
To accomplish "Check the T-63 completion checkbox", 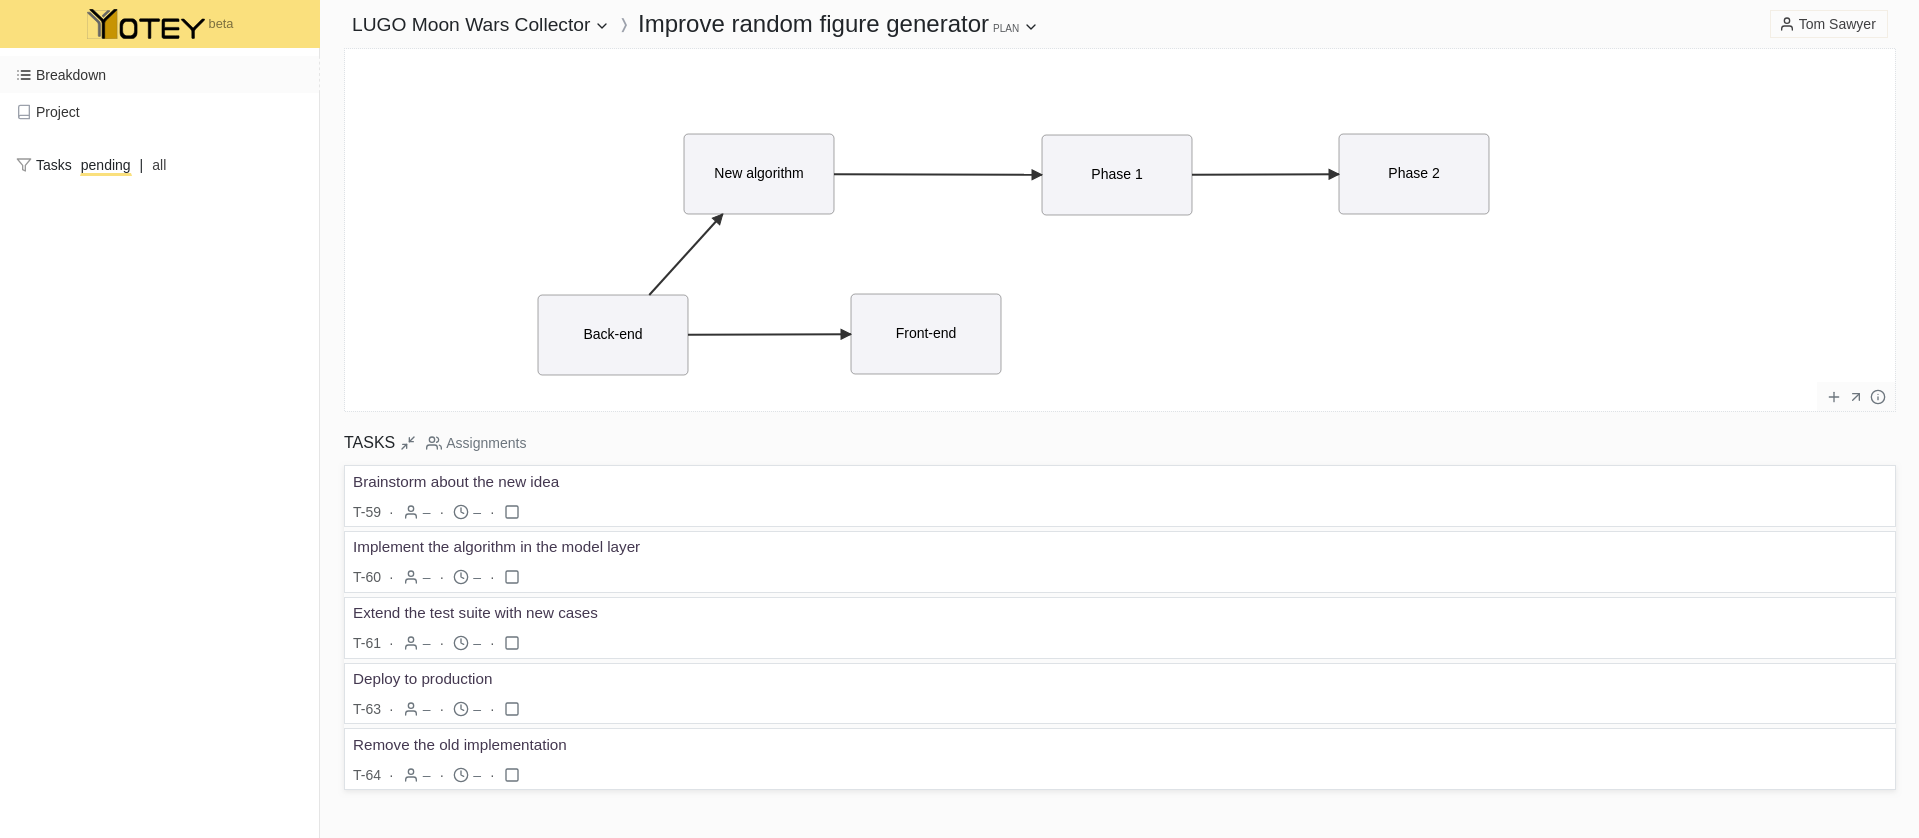I will click(x=512, y=709).
